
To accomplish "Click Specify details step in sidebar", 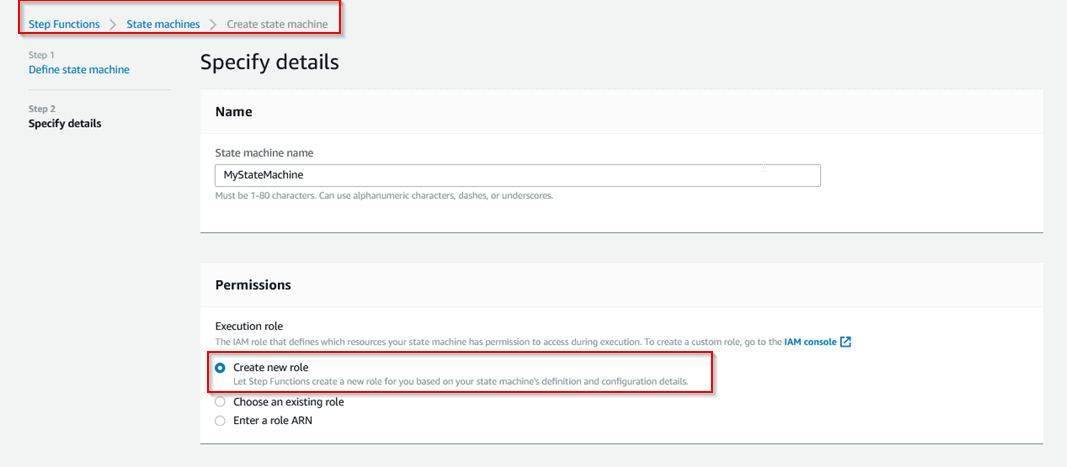I will point(65,124).
